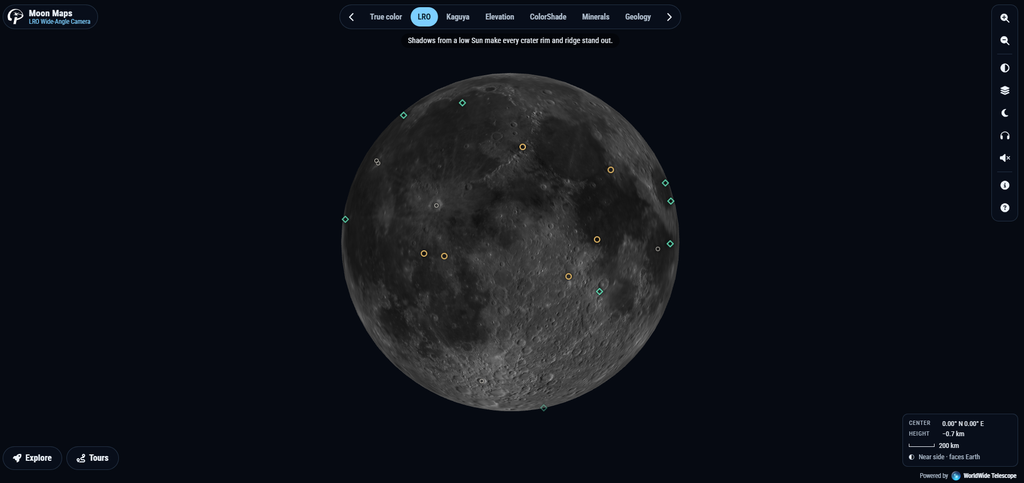
Task: Switch to the Kaguya map tab
Action: (457, 17)
